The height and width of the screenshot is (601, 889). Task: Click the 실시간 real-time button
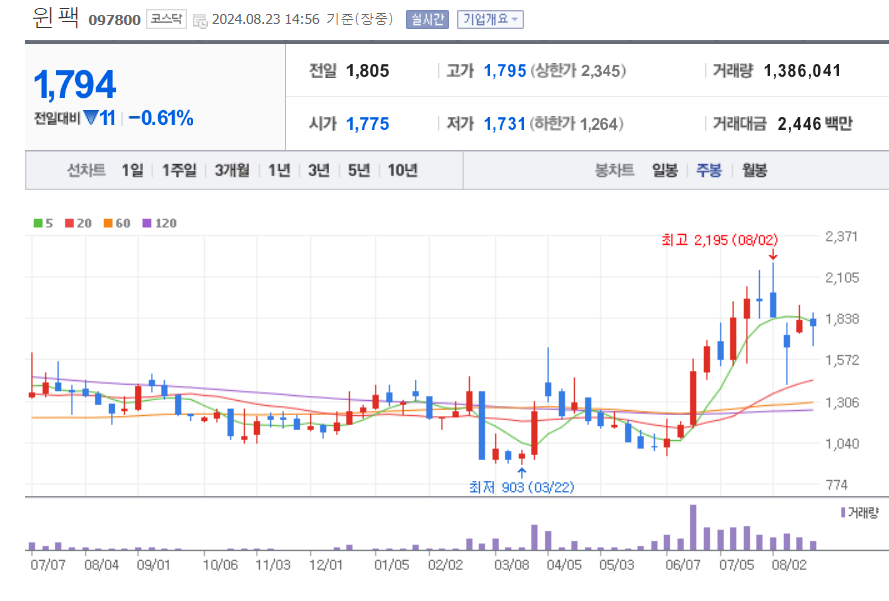click(427, 20)
